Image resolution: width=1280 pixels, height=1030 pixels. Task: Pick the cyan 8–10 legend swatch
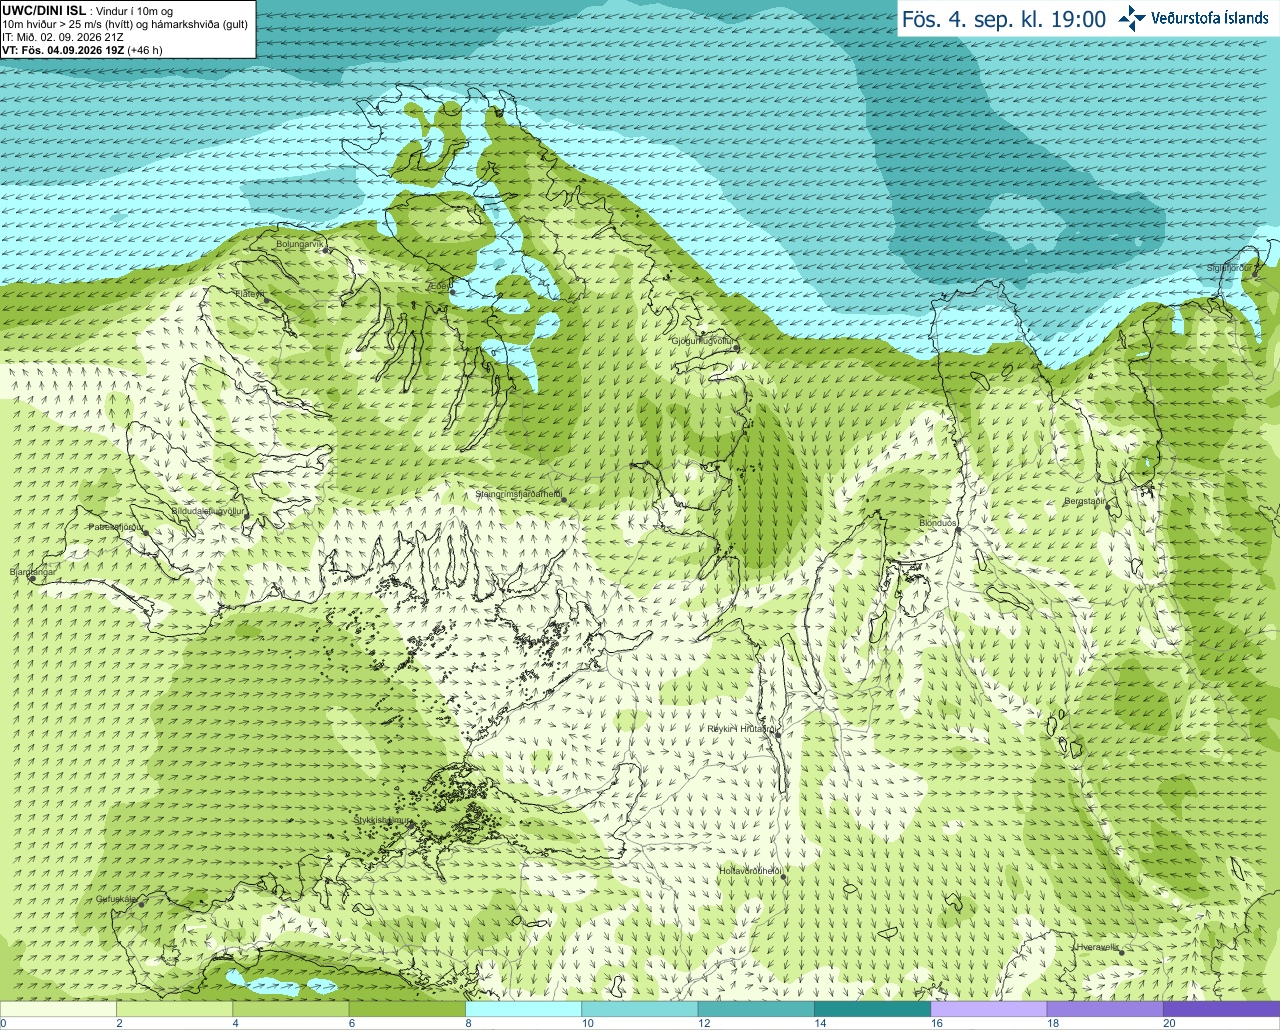[x=523, y=1009]
